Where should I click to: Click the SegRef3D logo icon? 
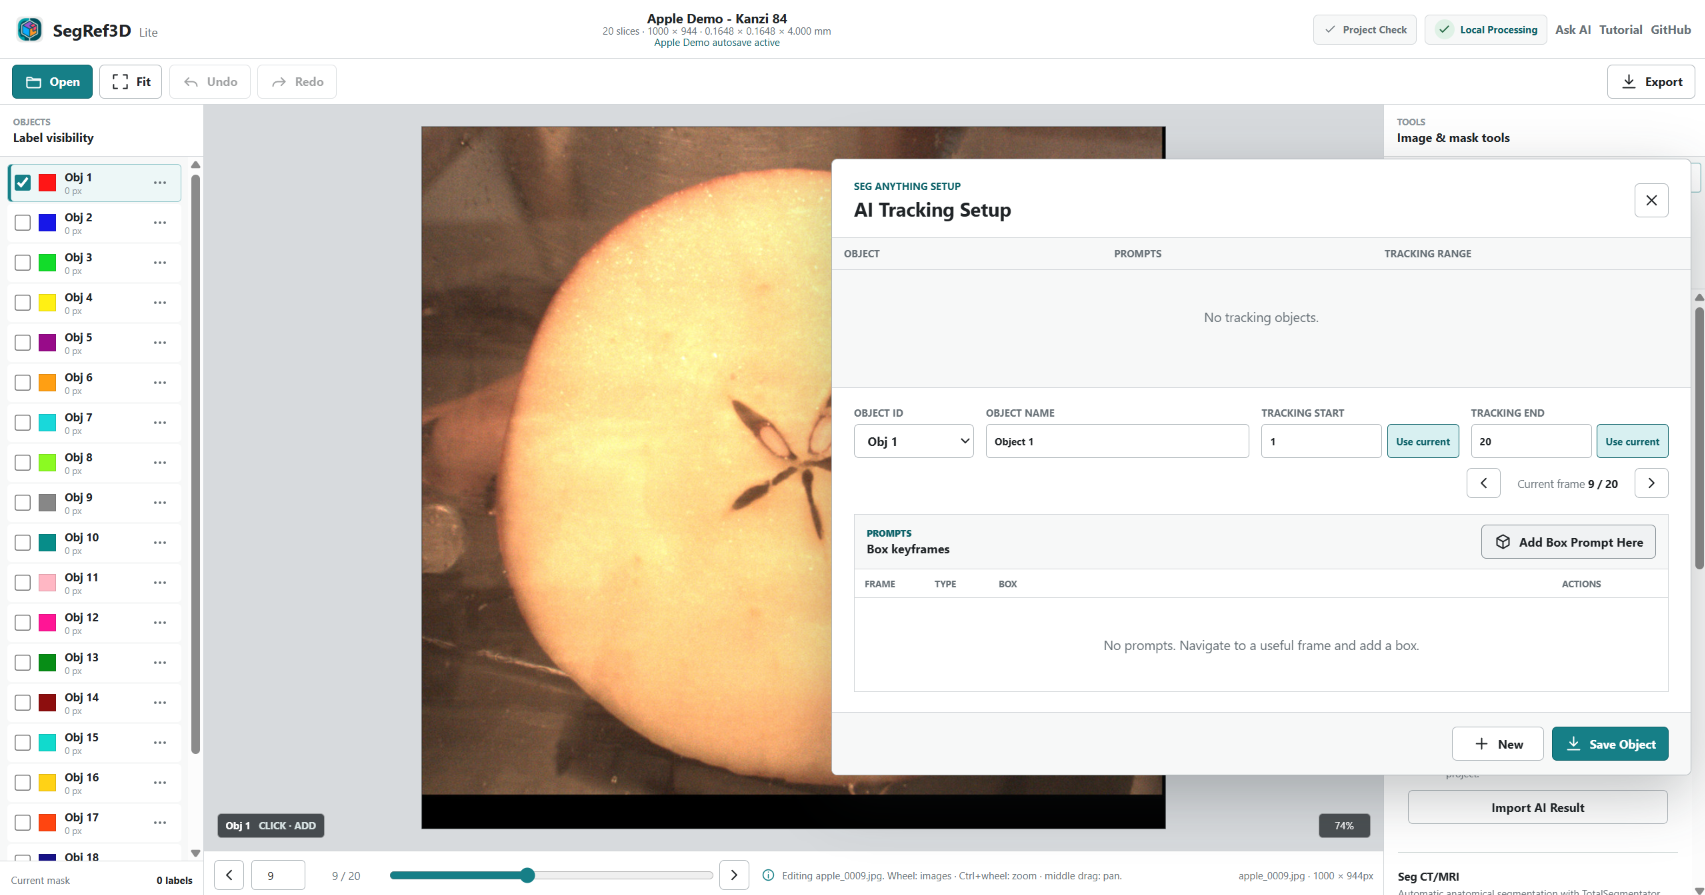[x=30, y=30]
